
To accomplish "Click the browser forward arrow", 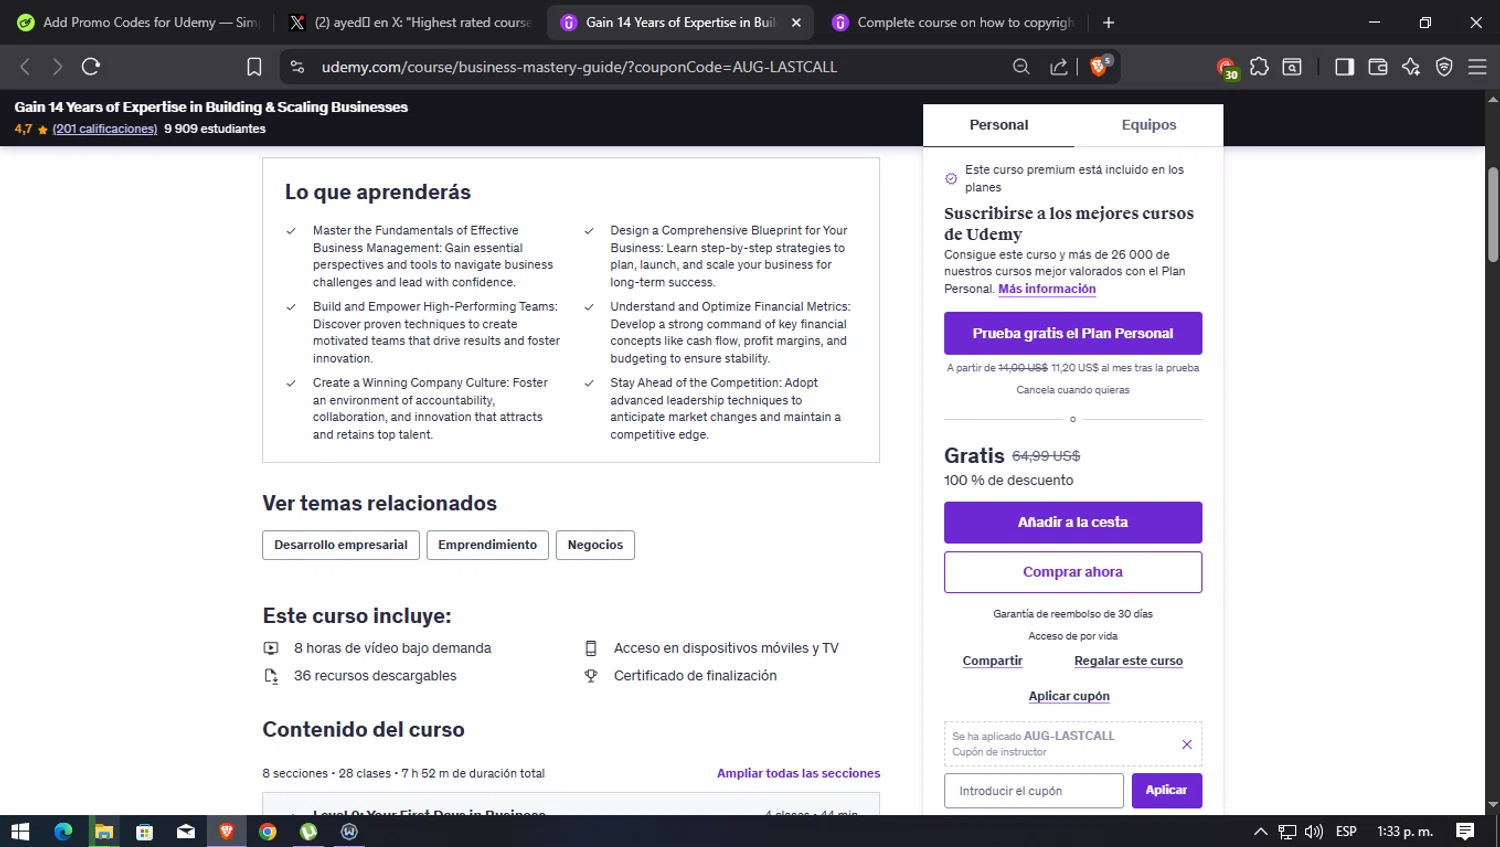I will click(x=57, y=67).
